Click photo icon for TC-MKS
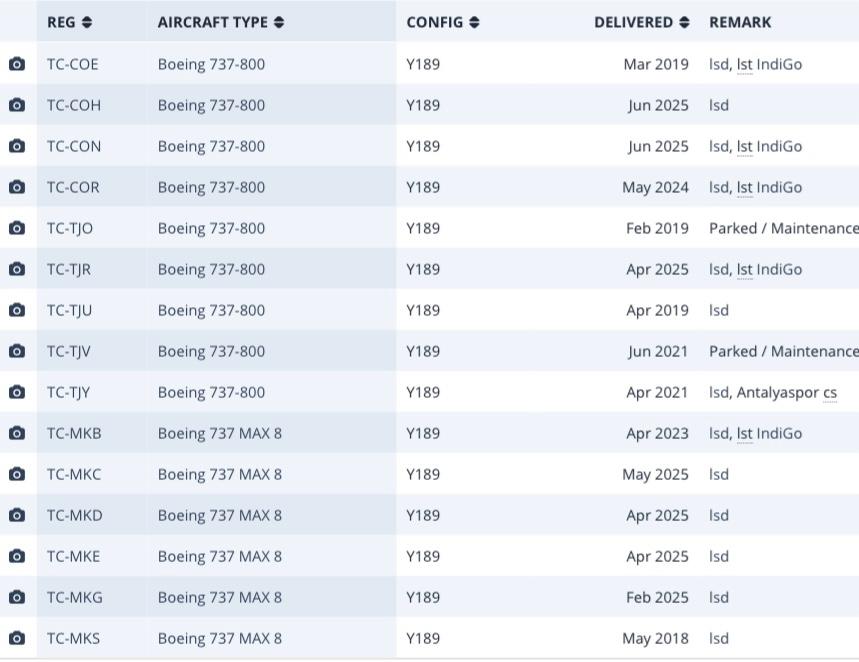The height and width of the screenshot is (662, 859). click(x=17, y=638)
